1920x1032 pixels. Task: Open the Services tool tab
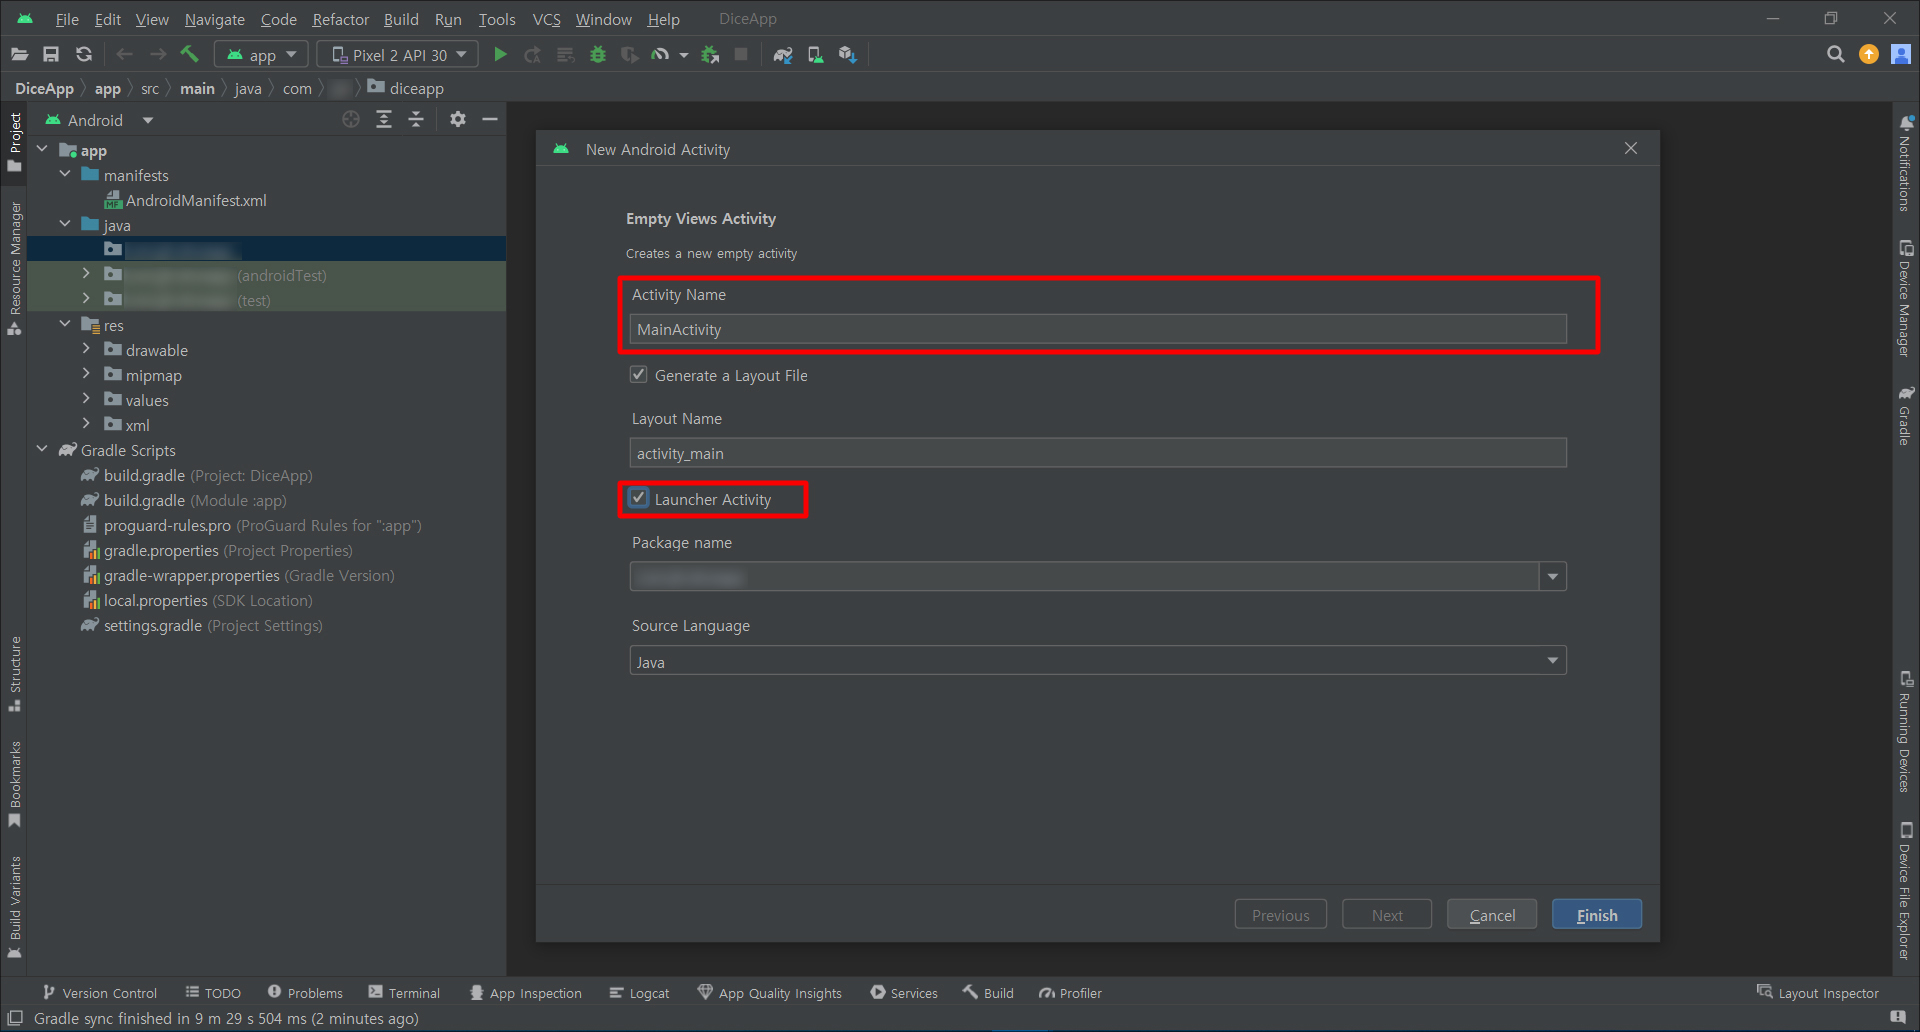(x=904, y=993)
